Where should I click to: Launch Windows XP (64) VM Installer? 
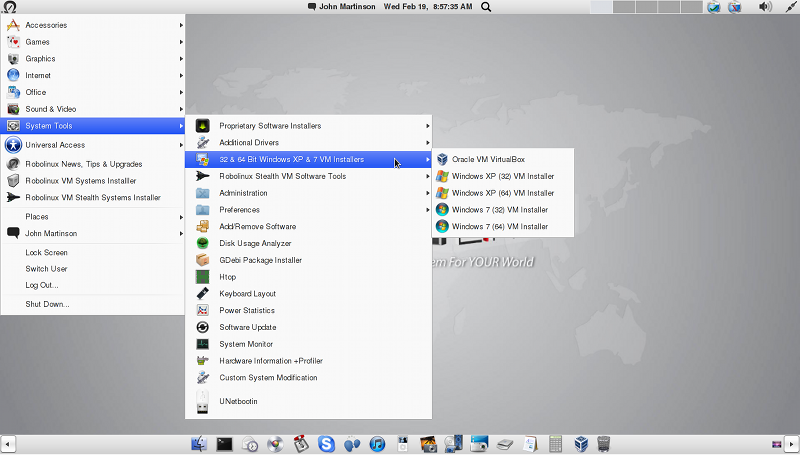[x=503, y=193]
